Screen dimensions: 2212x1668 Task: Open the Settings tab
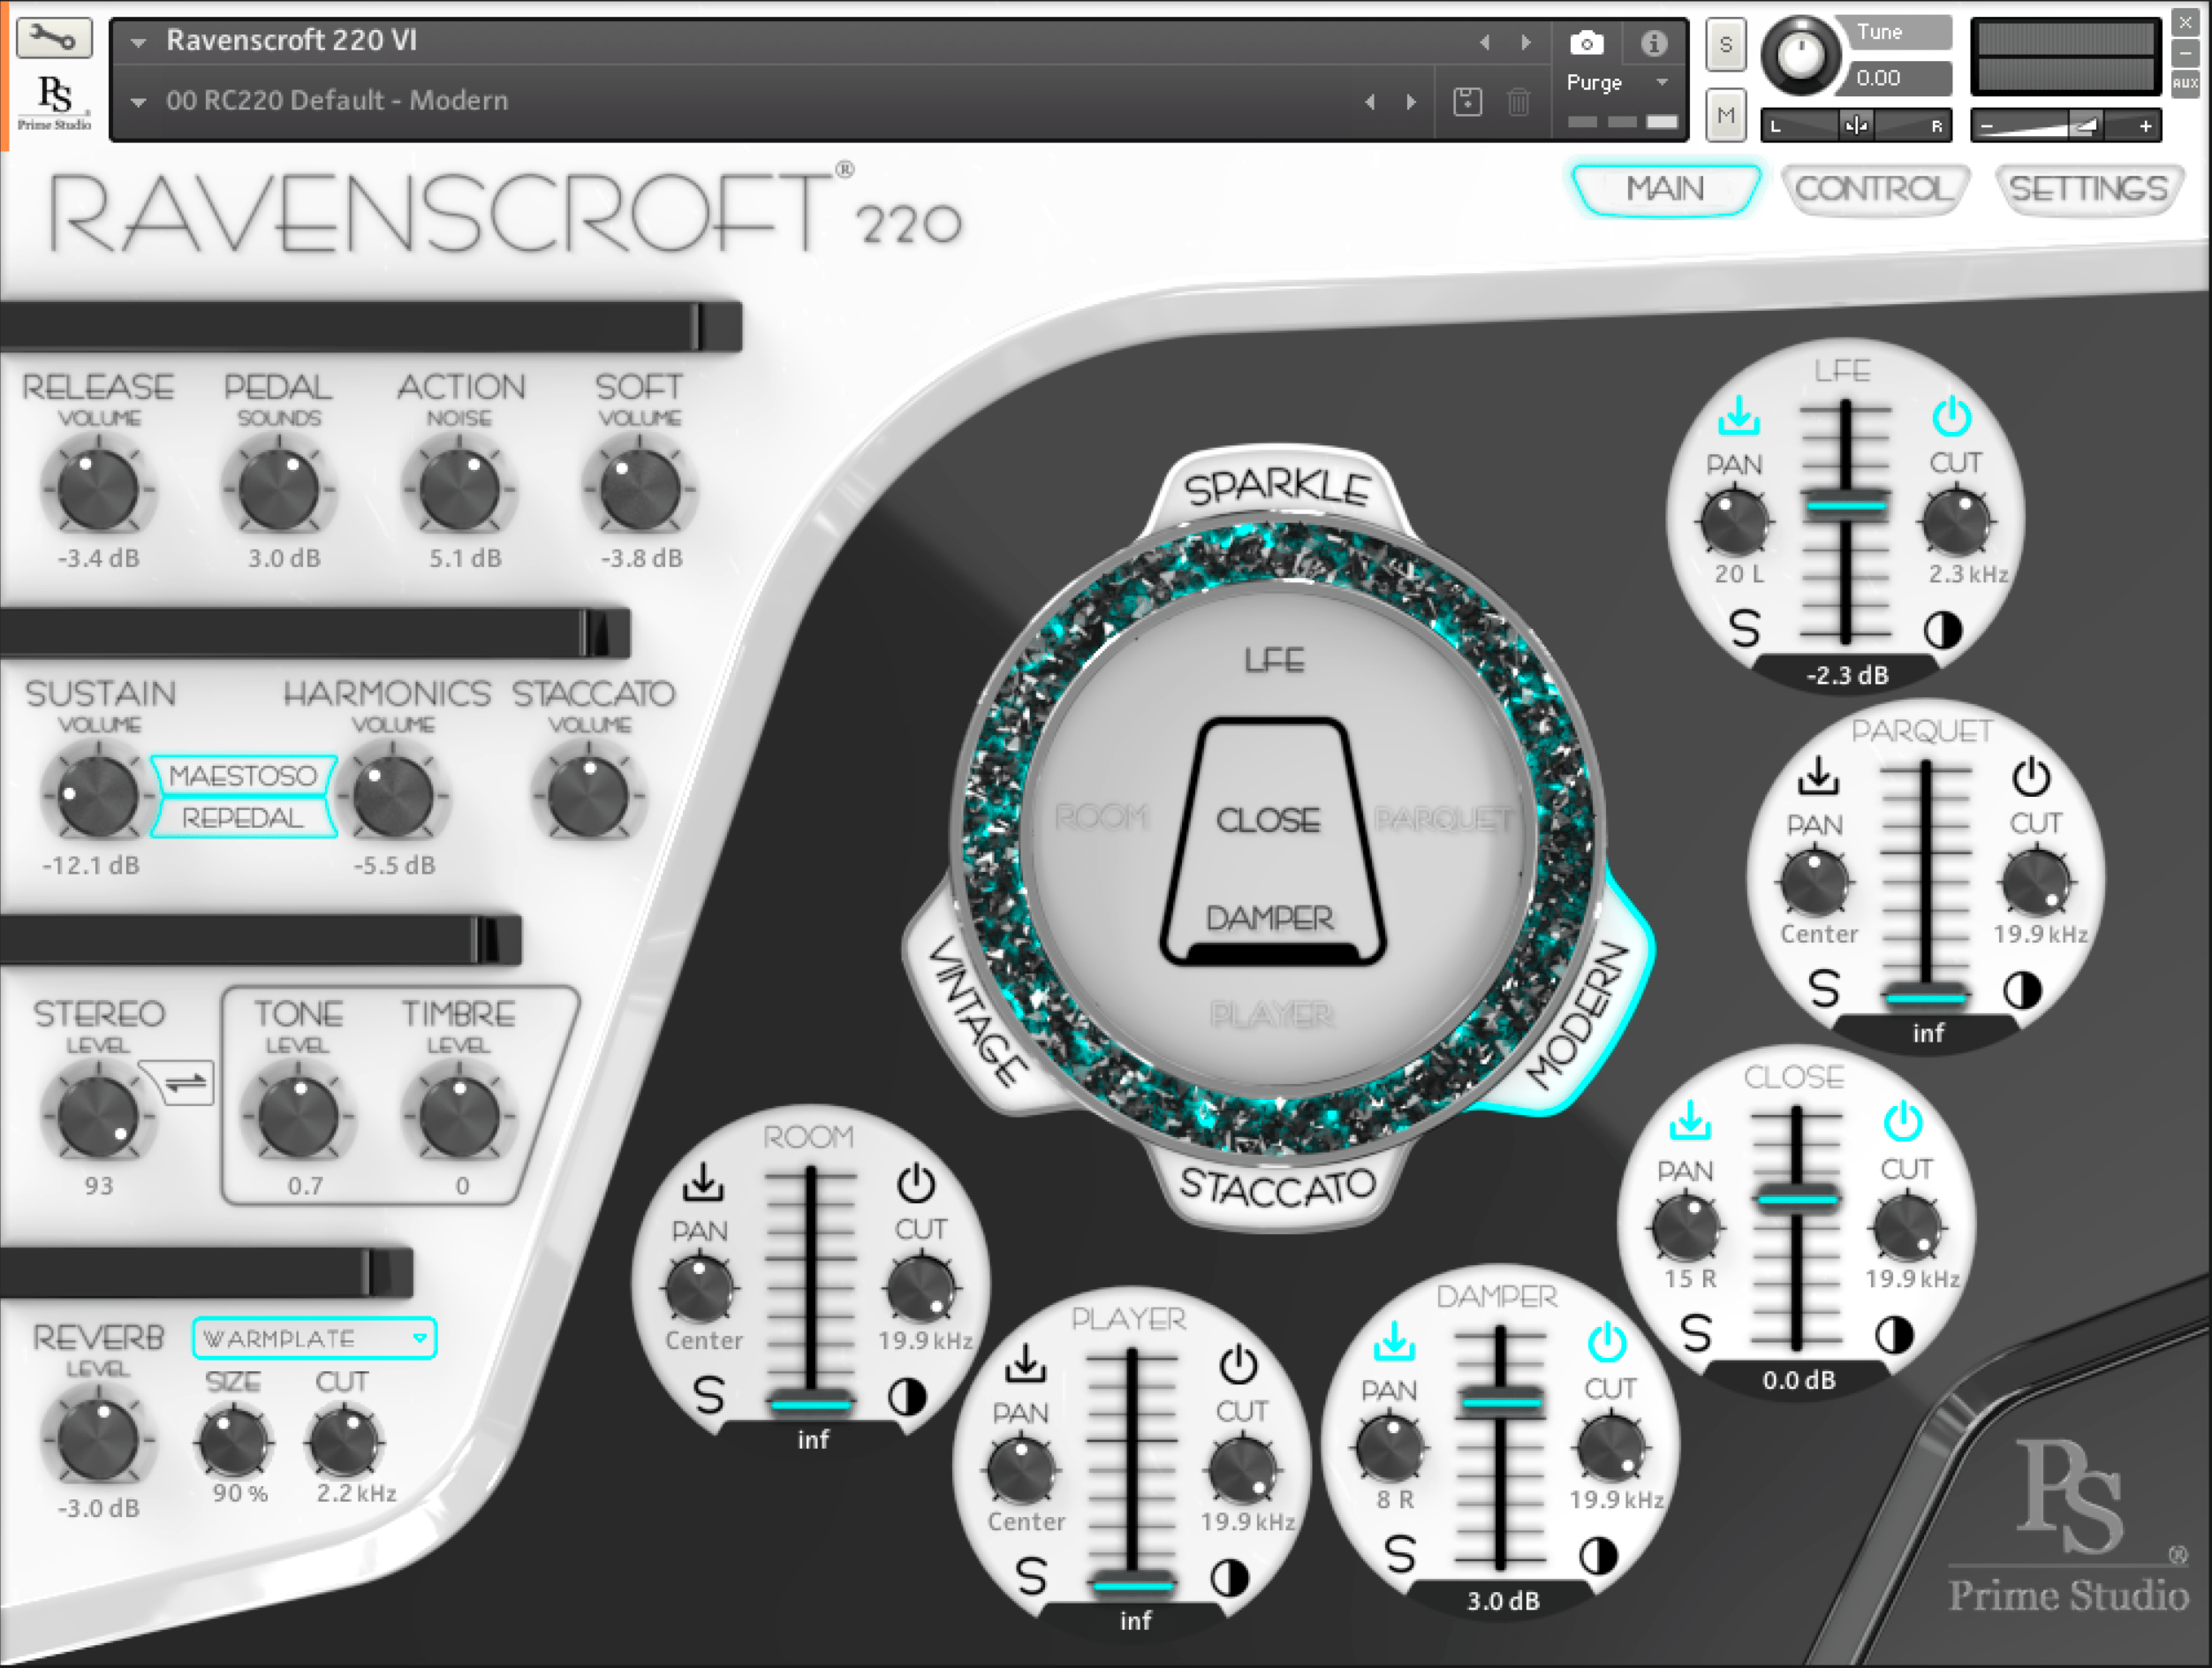pyautogui.click(x=2088, y=189)
